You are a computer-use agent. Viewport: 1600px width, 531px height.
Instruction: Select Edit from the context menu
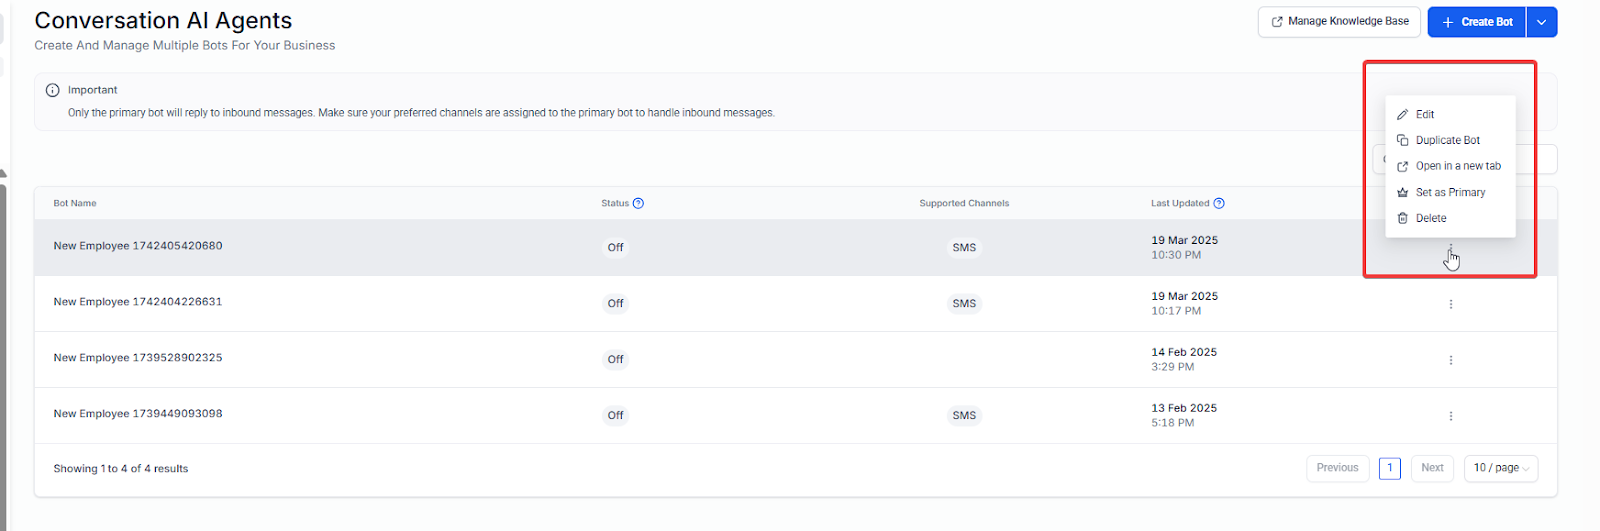click(1425, 114)
